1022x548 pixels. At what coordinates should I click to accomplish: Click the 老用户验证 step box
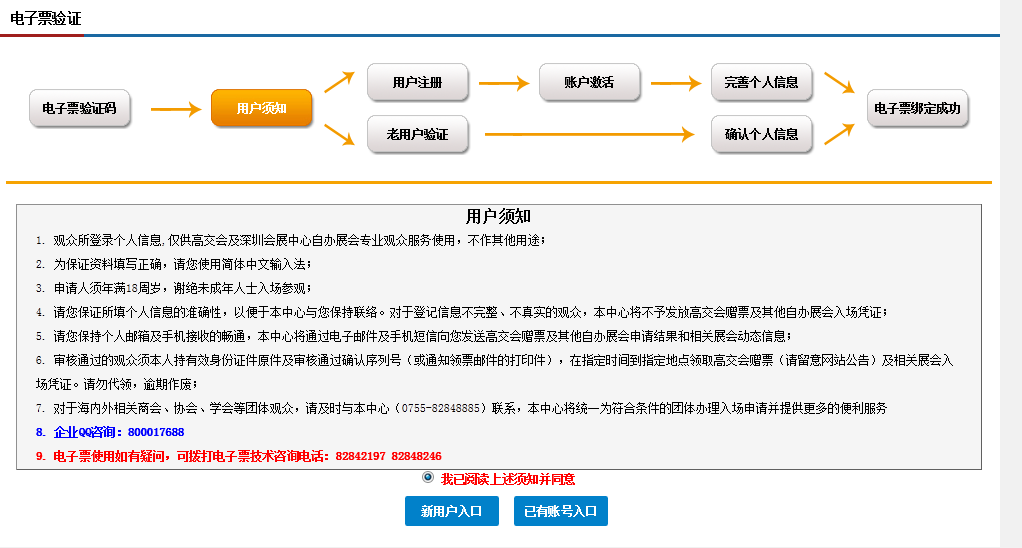[418, 134]
